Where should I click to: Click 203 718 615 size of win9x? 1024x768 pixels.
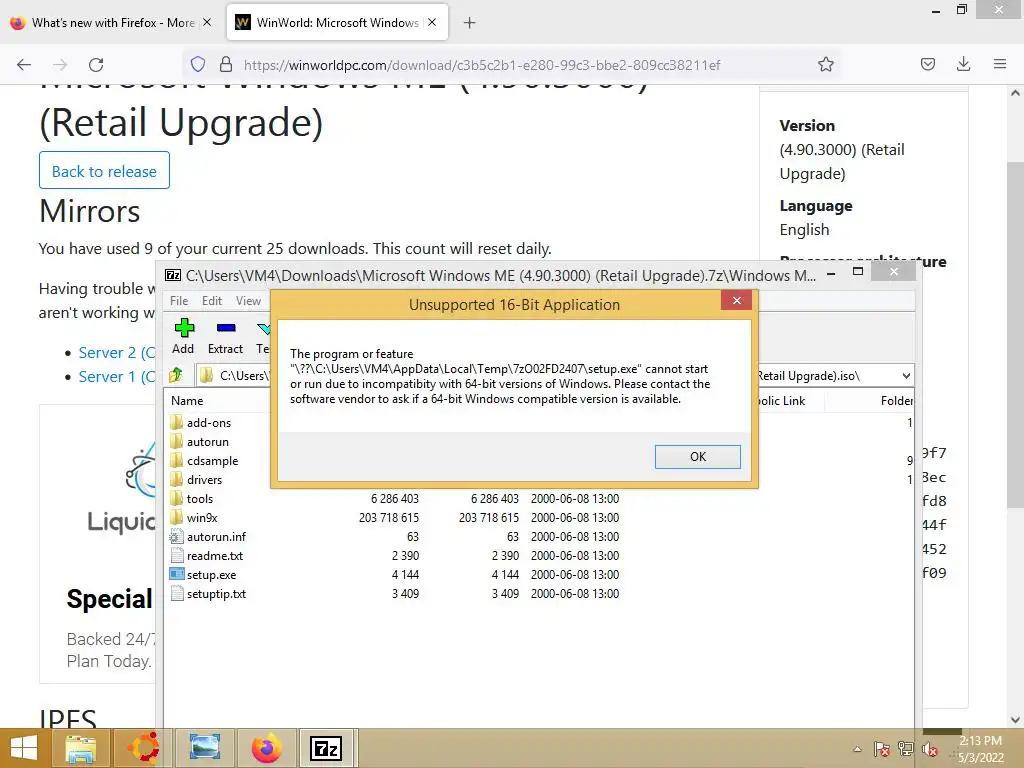pyautogui.click(x=389, y=517)
